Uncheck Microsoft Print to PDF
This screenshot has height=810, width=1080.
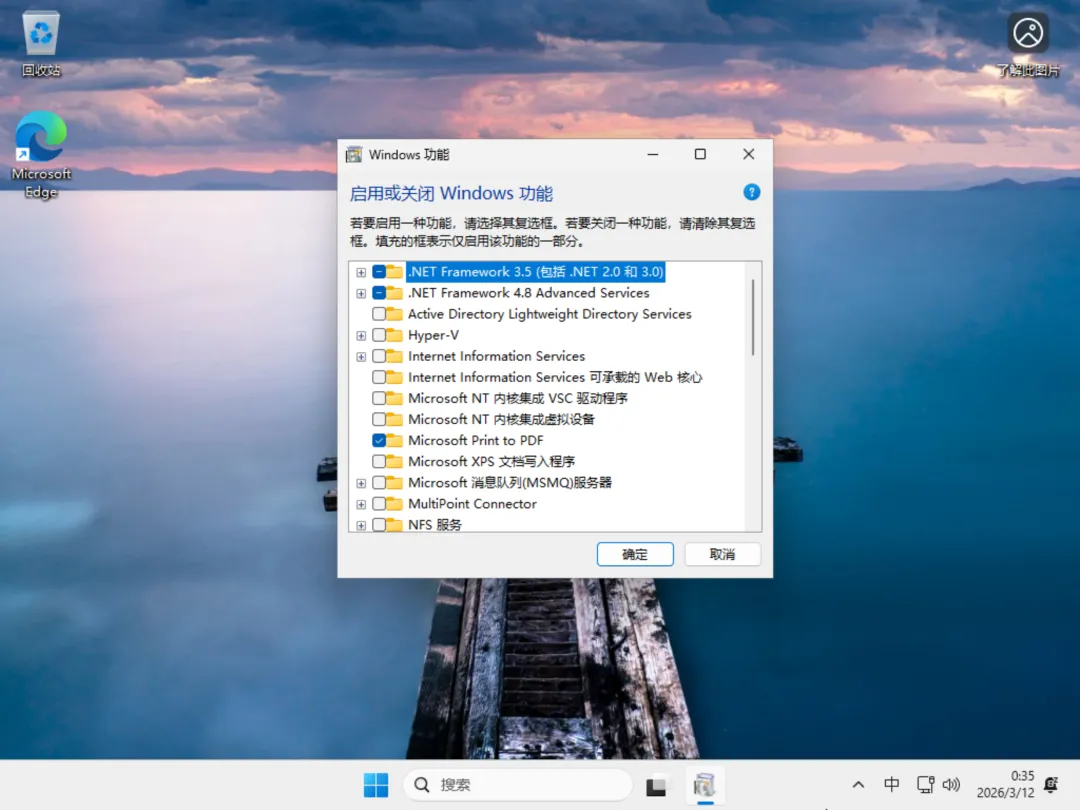click(379, 441)
